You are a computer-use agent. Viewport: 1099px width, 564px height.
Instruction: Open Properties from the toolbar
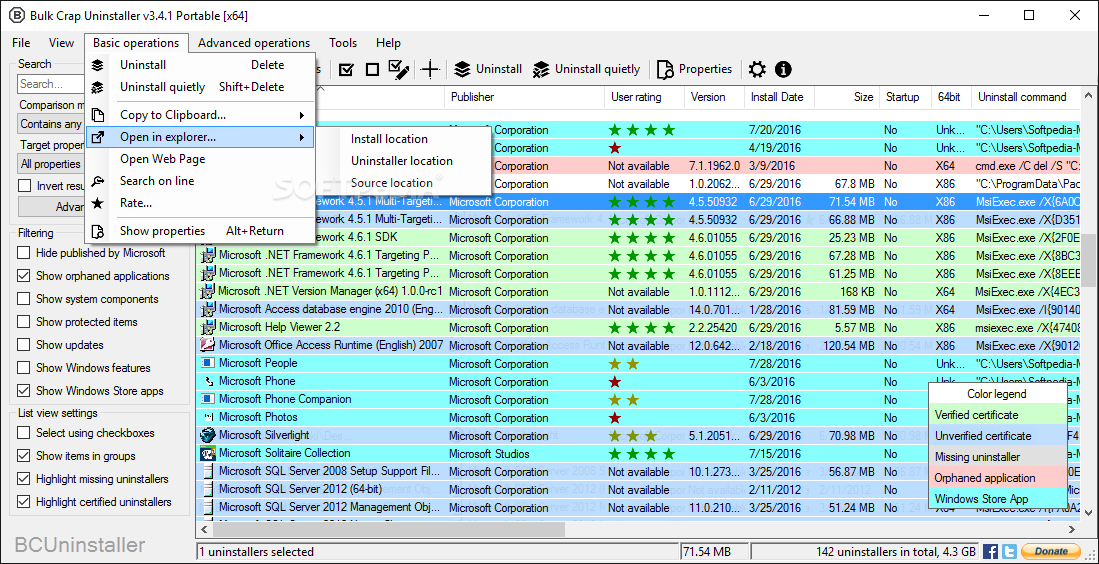point(695,69)
